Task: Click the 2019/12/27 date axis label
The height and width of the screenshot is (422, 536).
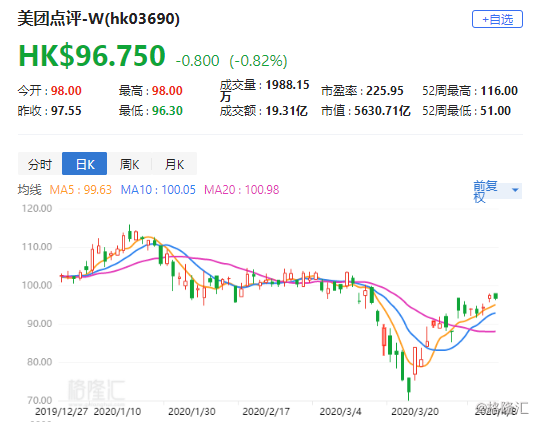Action: pos(62,411)
